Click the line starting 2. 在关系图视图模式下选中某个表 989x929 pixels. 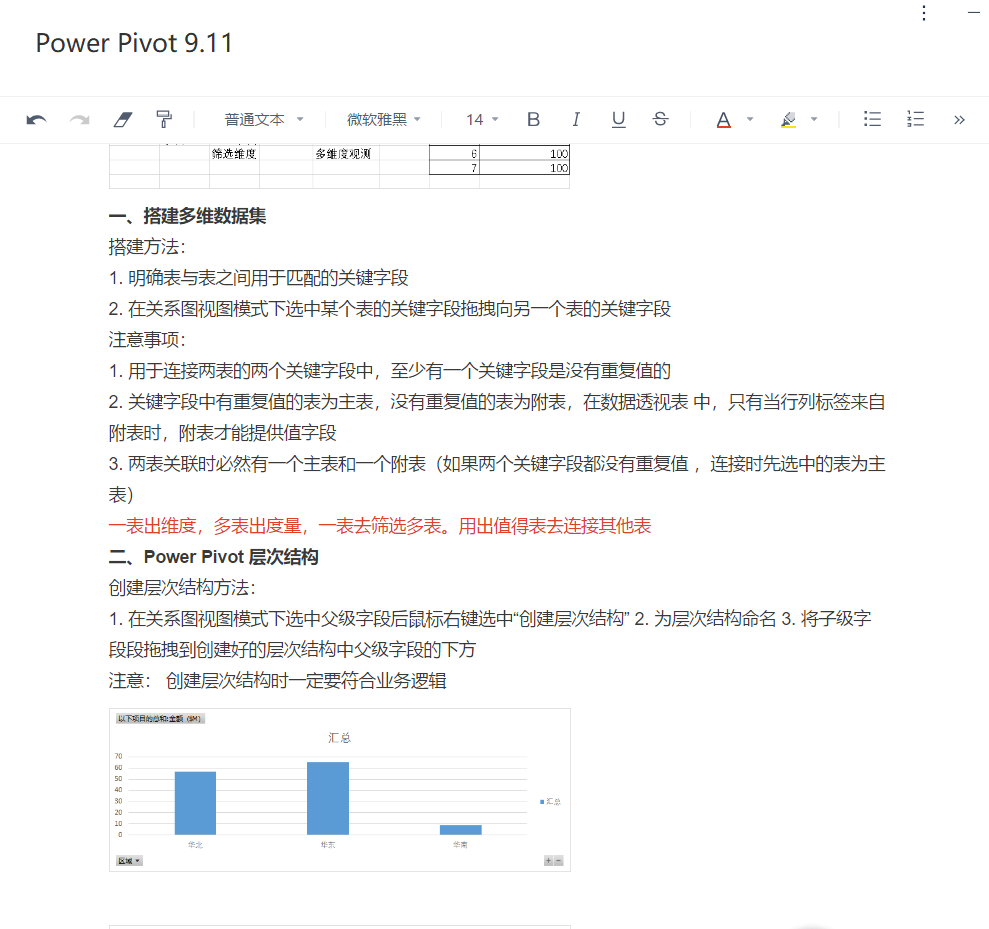coord(390,309)
